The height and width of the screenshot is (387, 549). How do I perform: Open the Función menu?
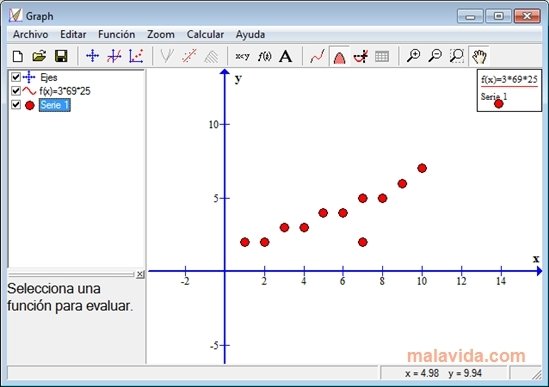[117, 34]
